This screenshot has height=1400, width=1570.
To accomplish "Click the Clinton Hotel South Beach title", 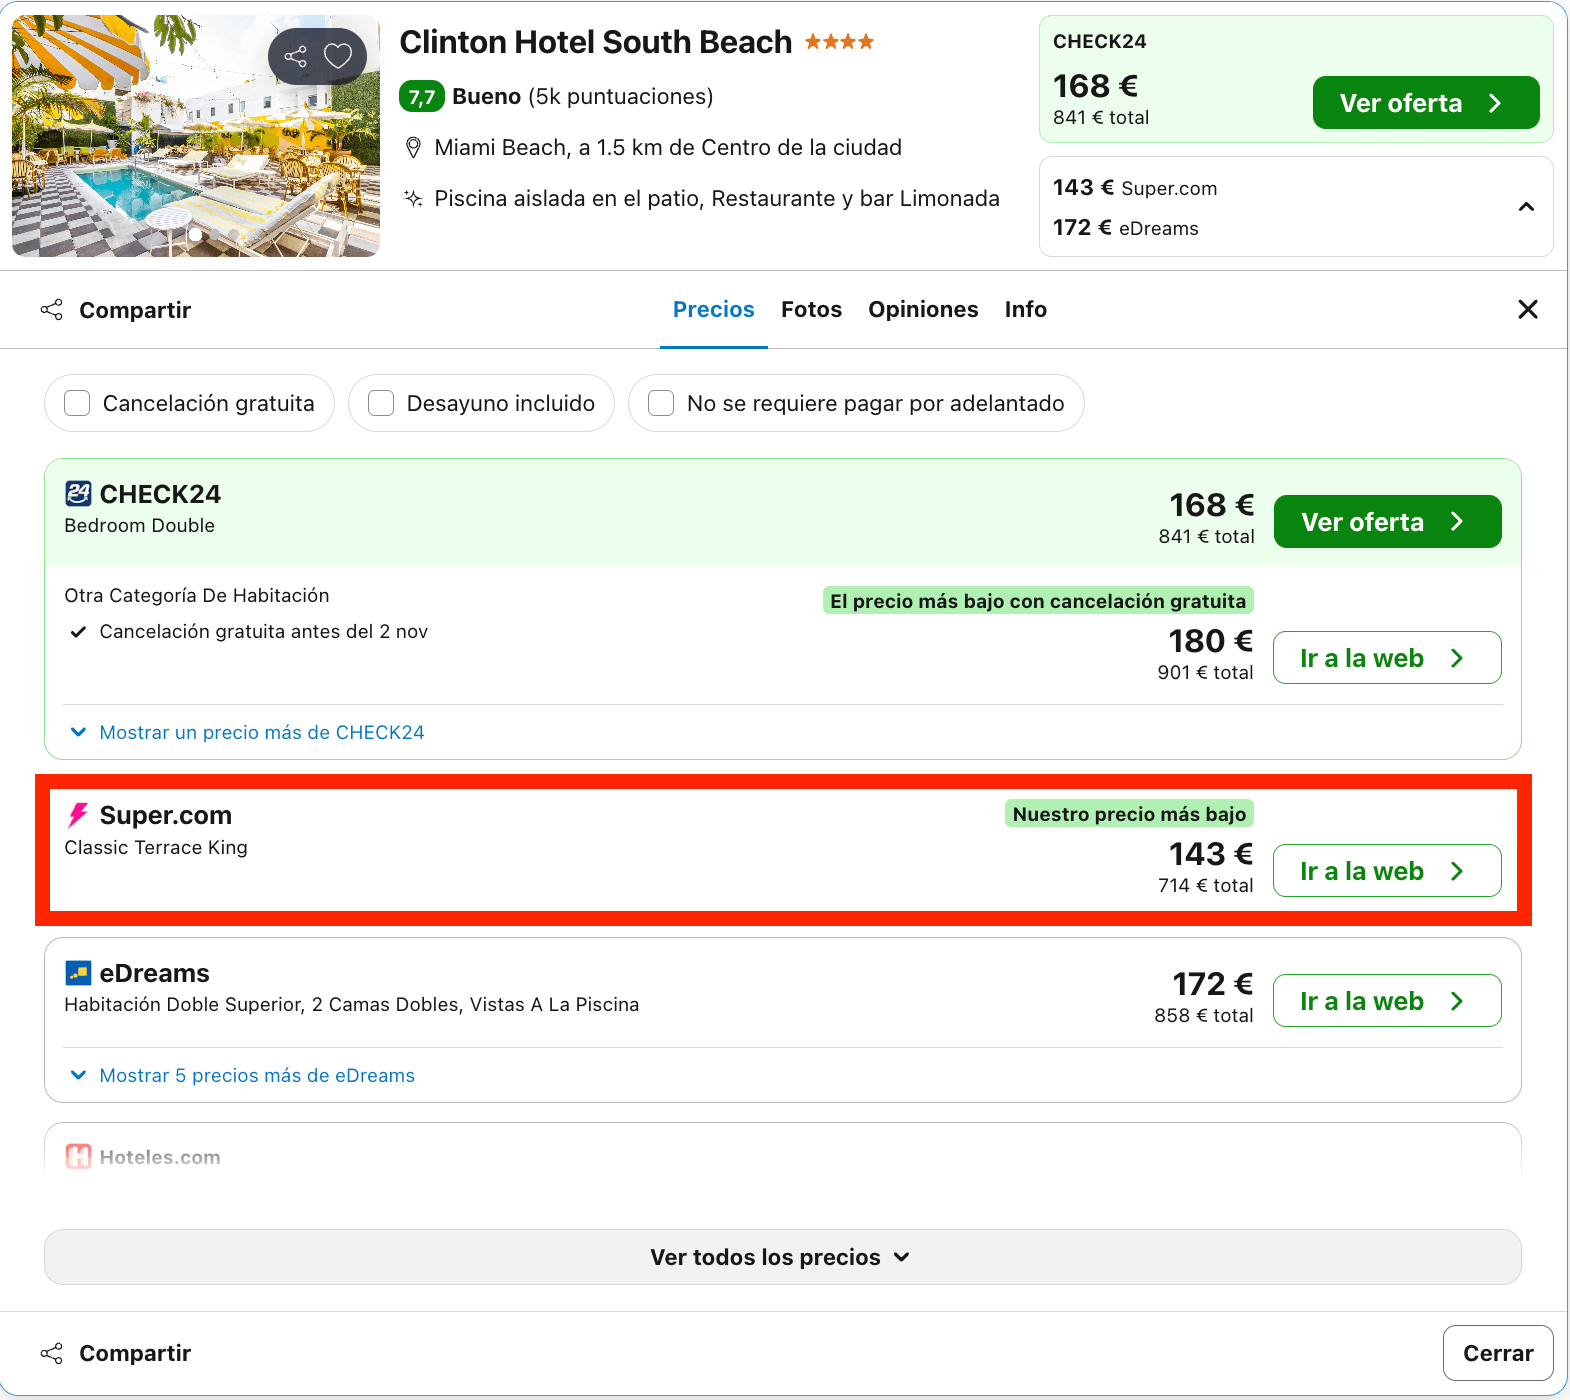I will 596,42.
